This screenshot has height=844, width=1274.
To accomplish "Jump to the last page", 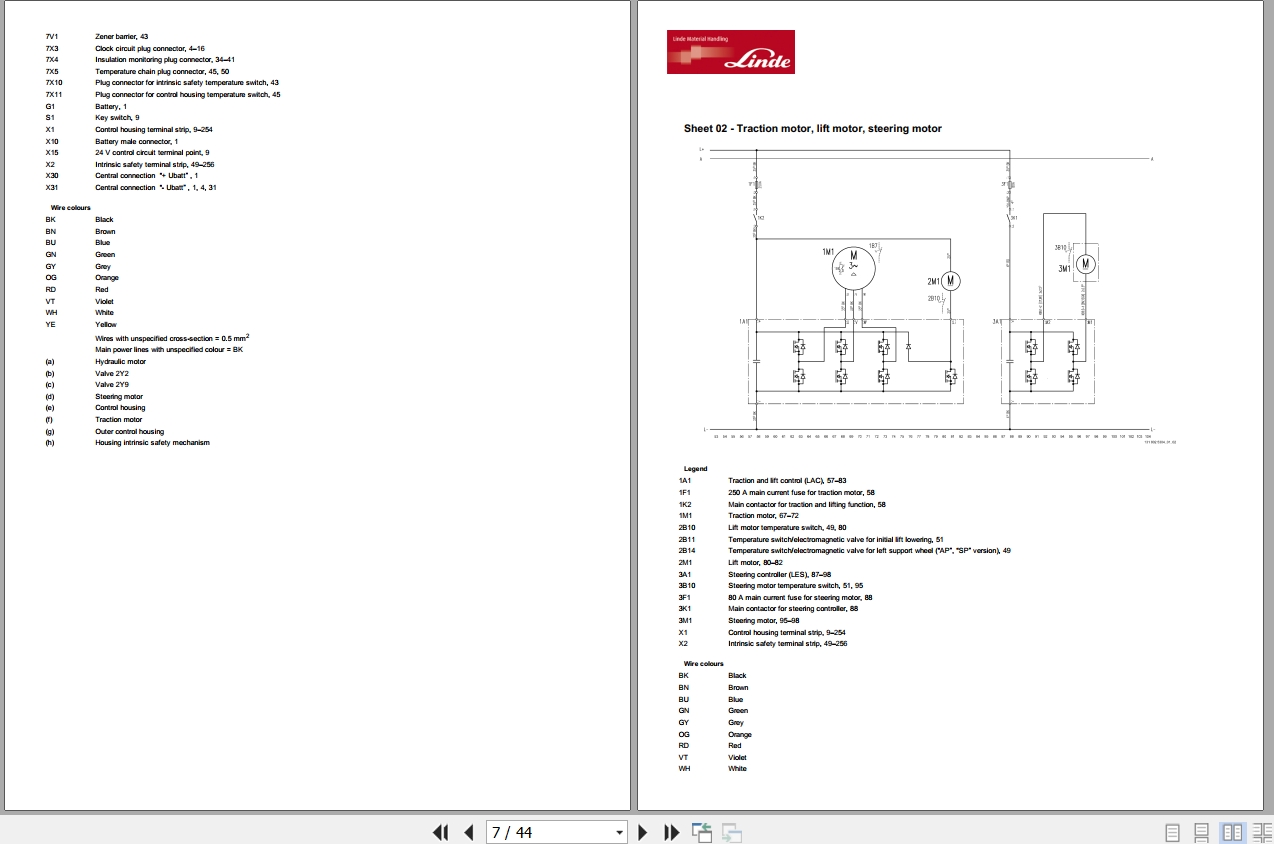I will pos(672,832).
